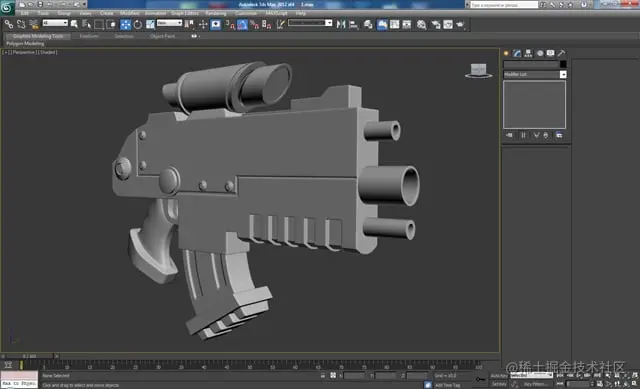Viewport: 640px width, 389px height.
Task: Open the Material Editor icon
Action: [x=421, y=24]
